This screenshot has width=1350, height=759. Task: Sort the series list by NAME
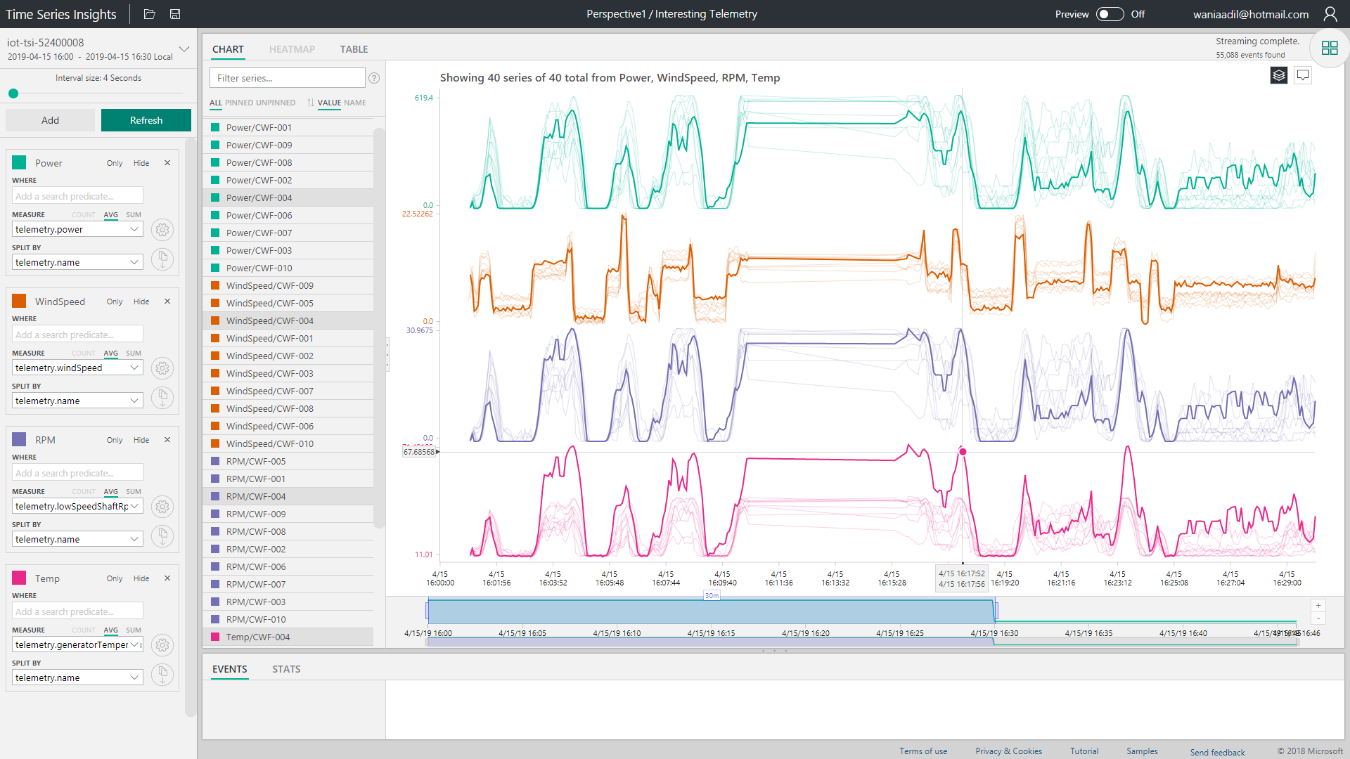click(x=355, y=103)
